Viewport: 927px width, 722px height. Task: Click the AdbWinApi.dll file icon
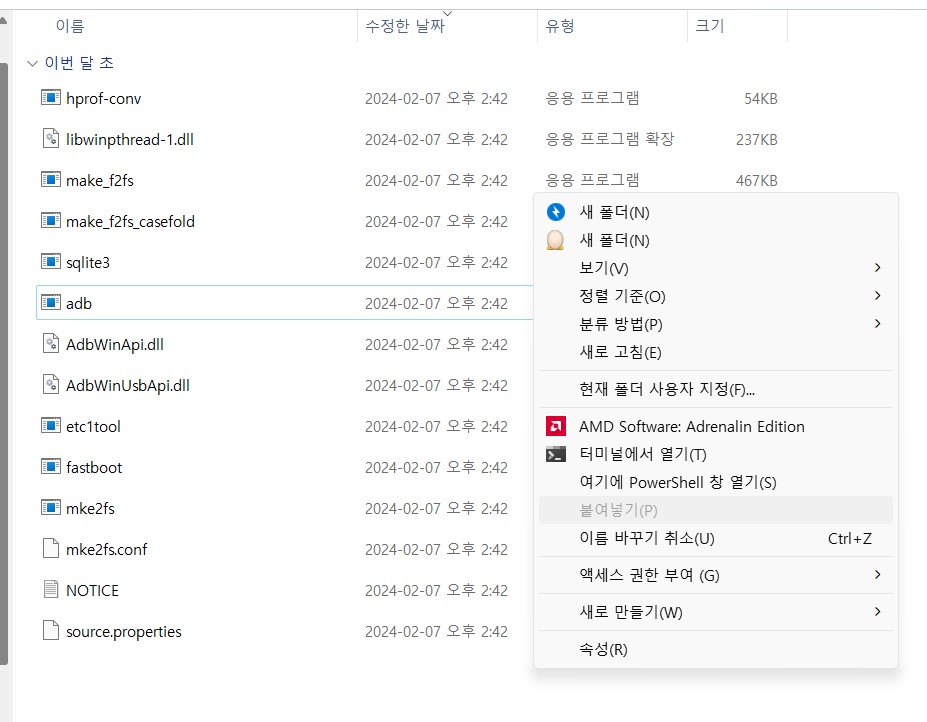[x=51, y=344]
